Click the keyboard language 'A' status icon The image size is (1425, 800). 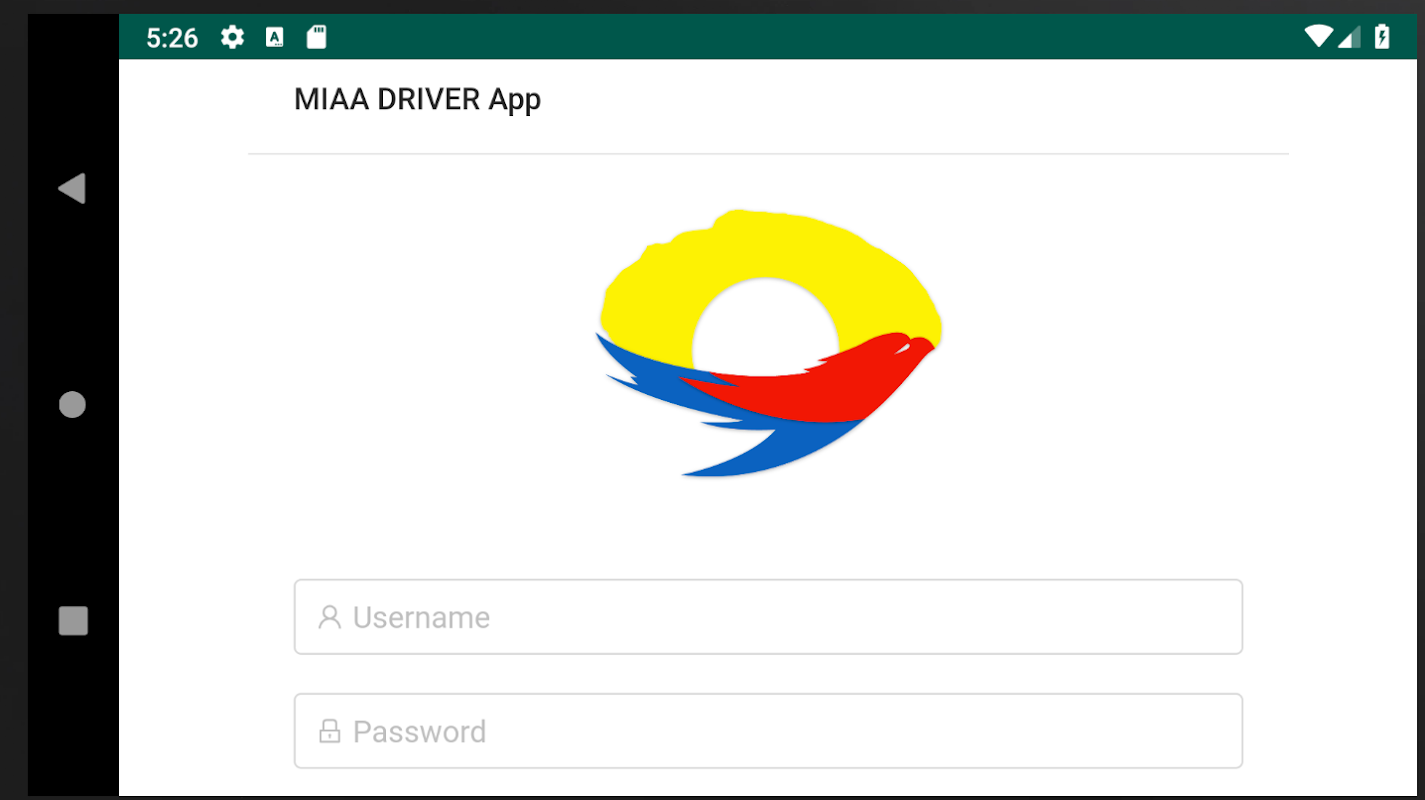pyautogui.click(x=274, y=38)
